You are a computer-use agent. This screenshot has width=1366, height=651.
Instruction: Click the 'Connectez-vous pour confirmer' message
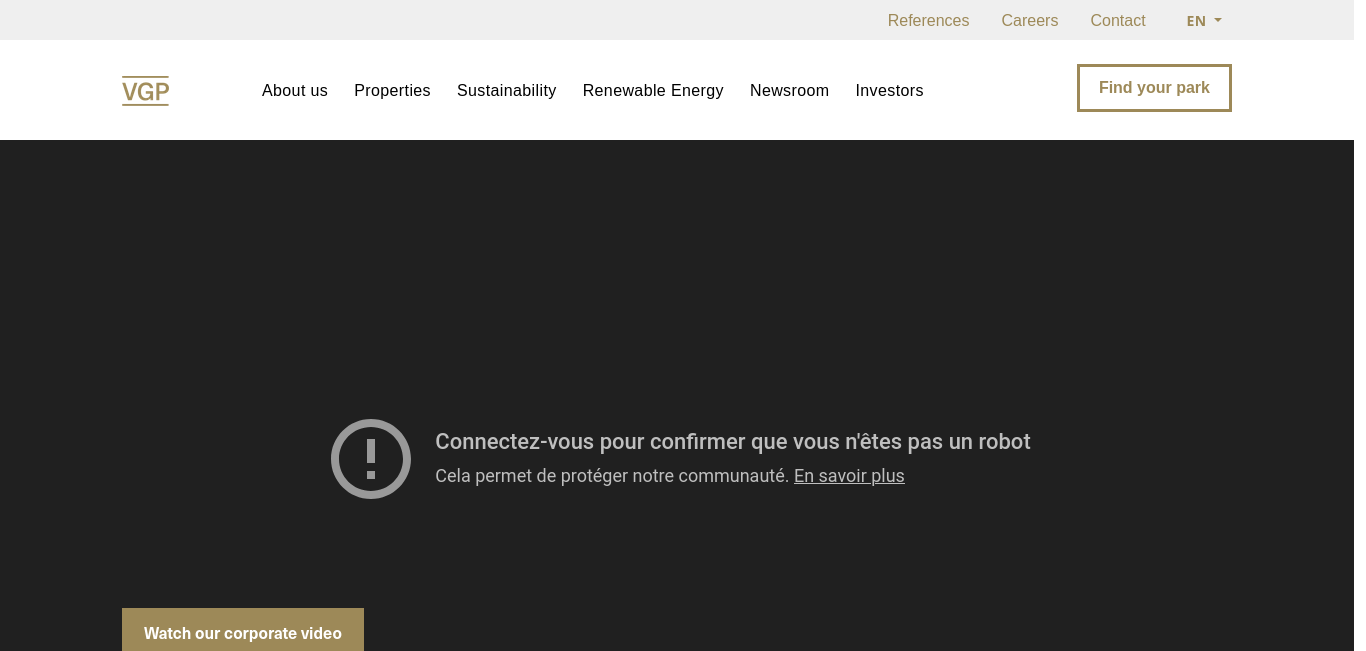[733, 442]
